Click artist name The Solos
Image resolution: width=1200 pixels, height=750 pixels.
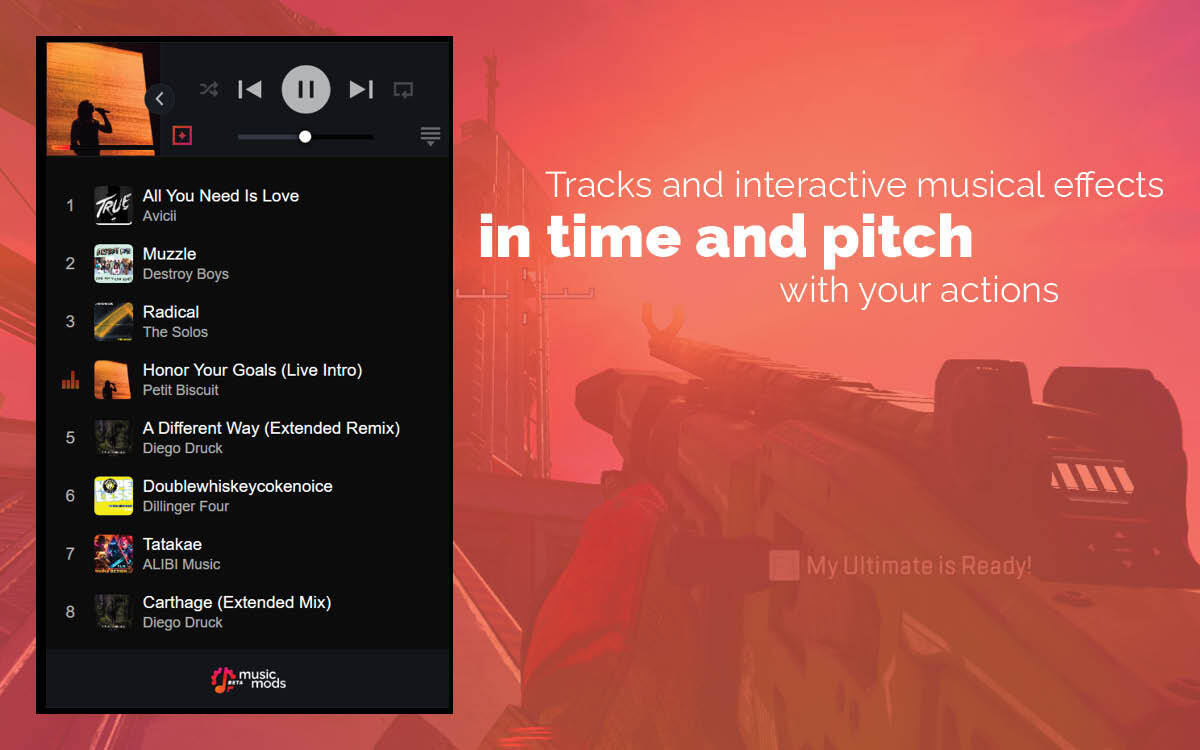(x=175, y=332)
